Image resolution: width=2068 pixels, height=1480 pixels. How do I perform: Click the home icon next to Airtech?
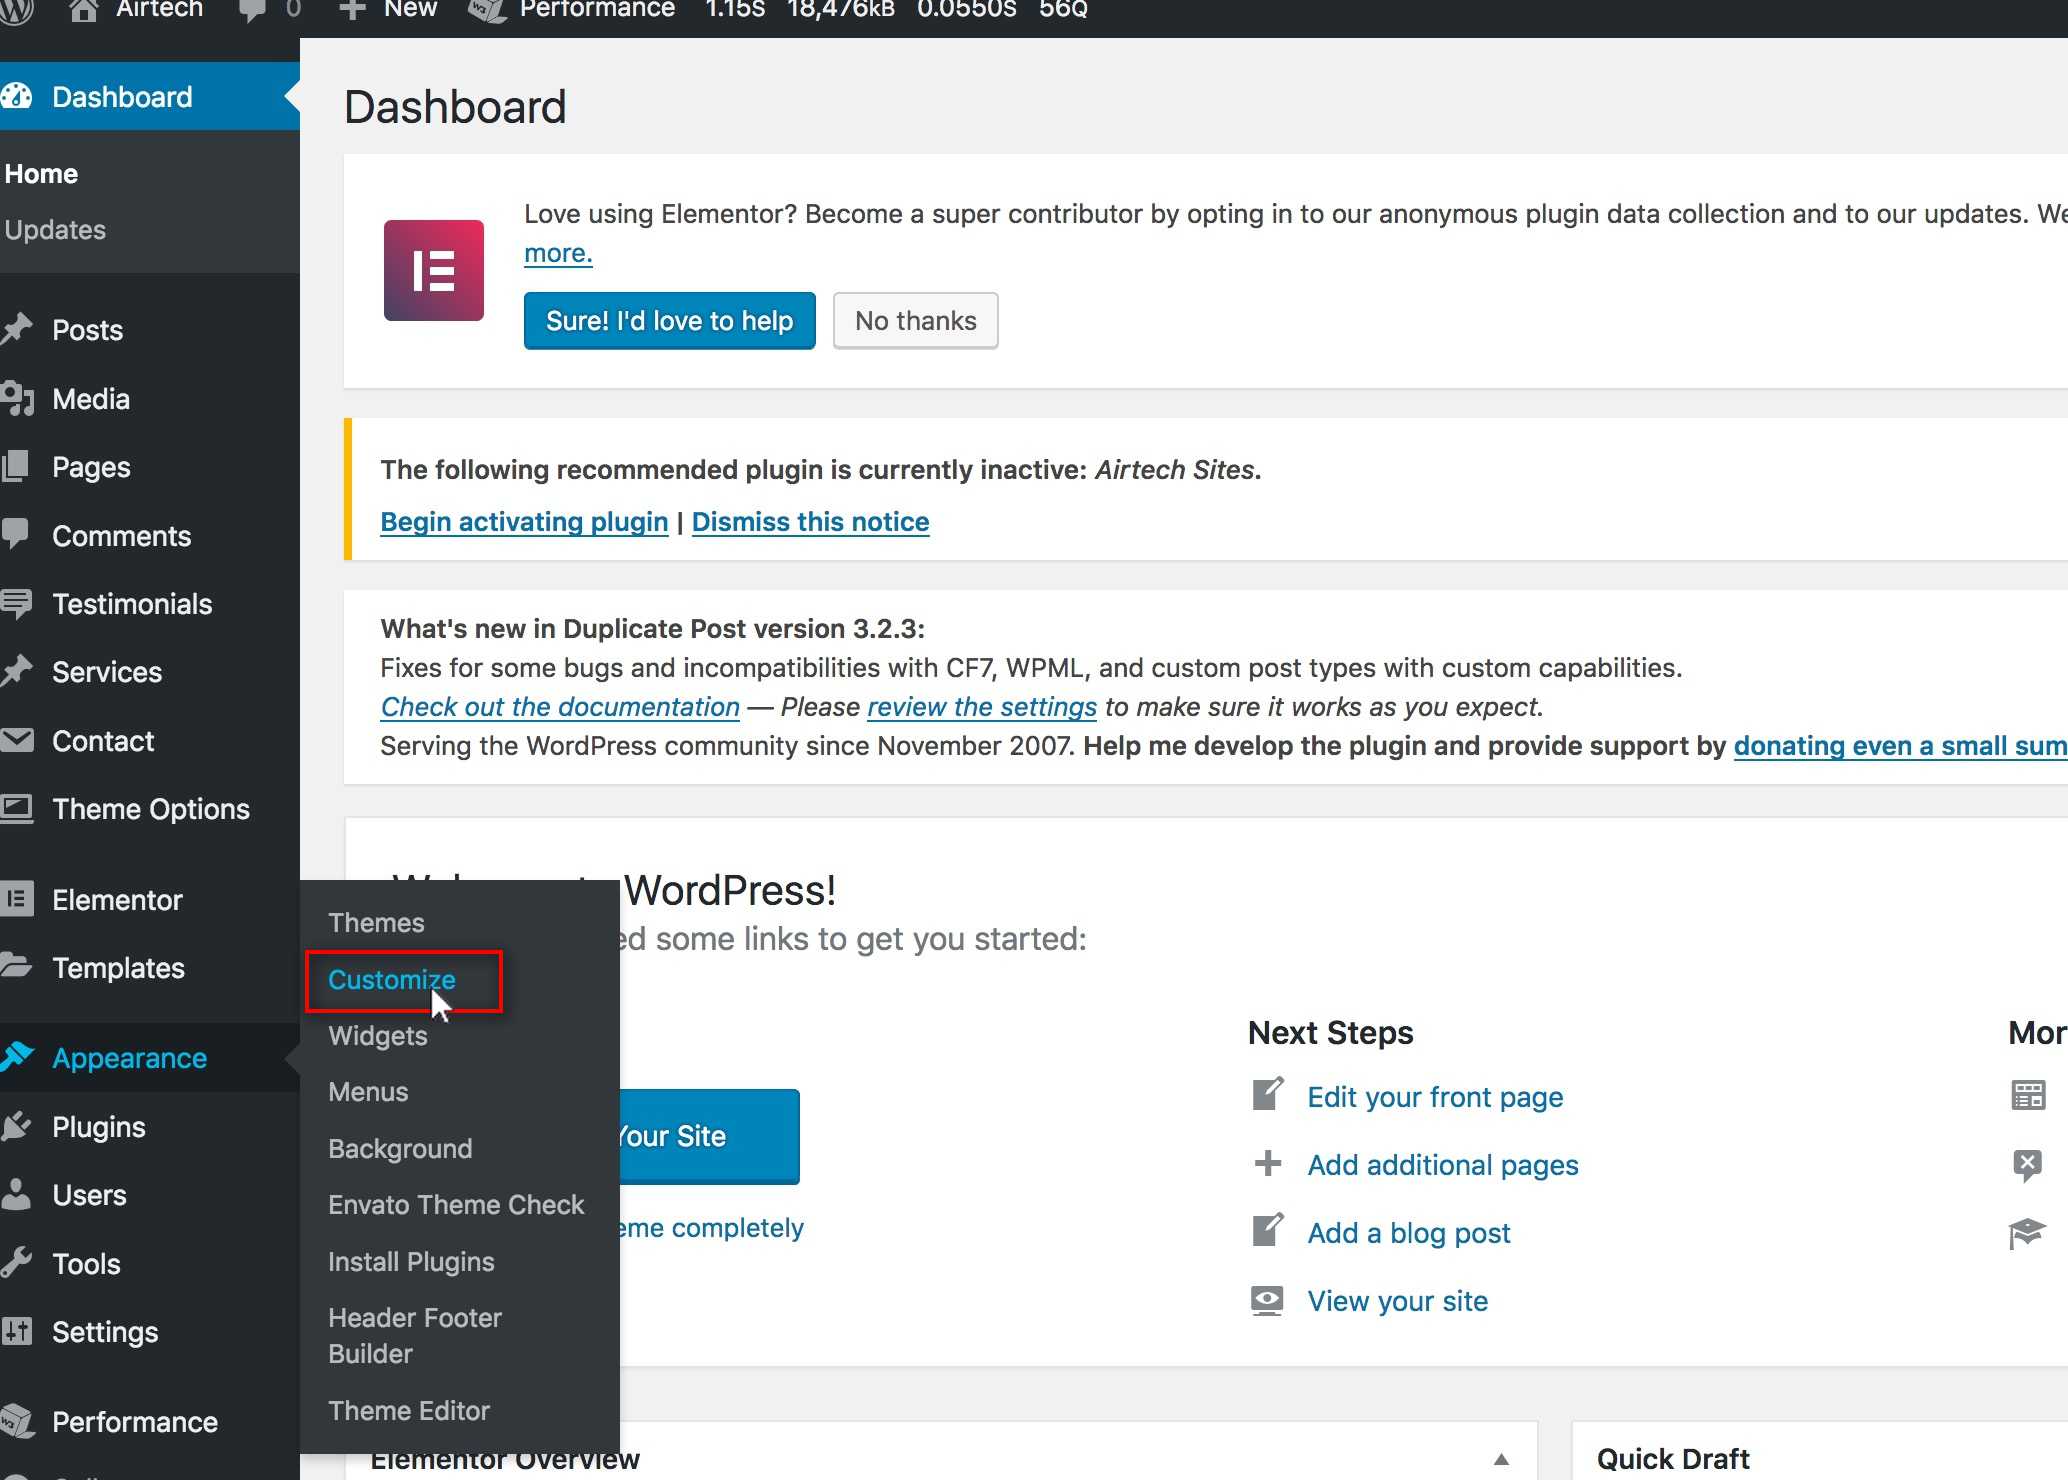(x=84, y=11)
